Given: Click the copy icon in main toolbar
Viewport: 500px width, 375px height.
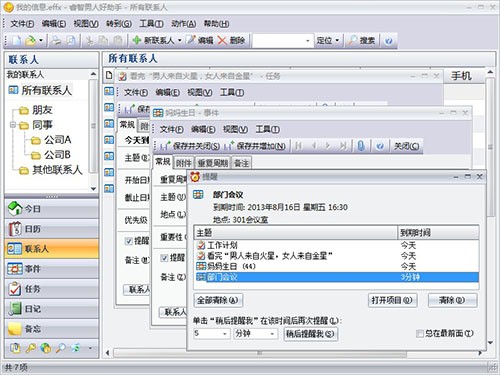Looking at the screenshot, I should coord(103,41).
